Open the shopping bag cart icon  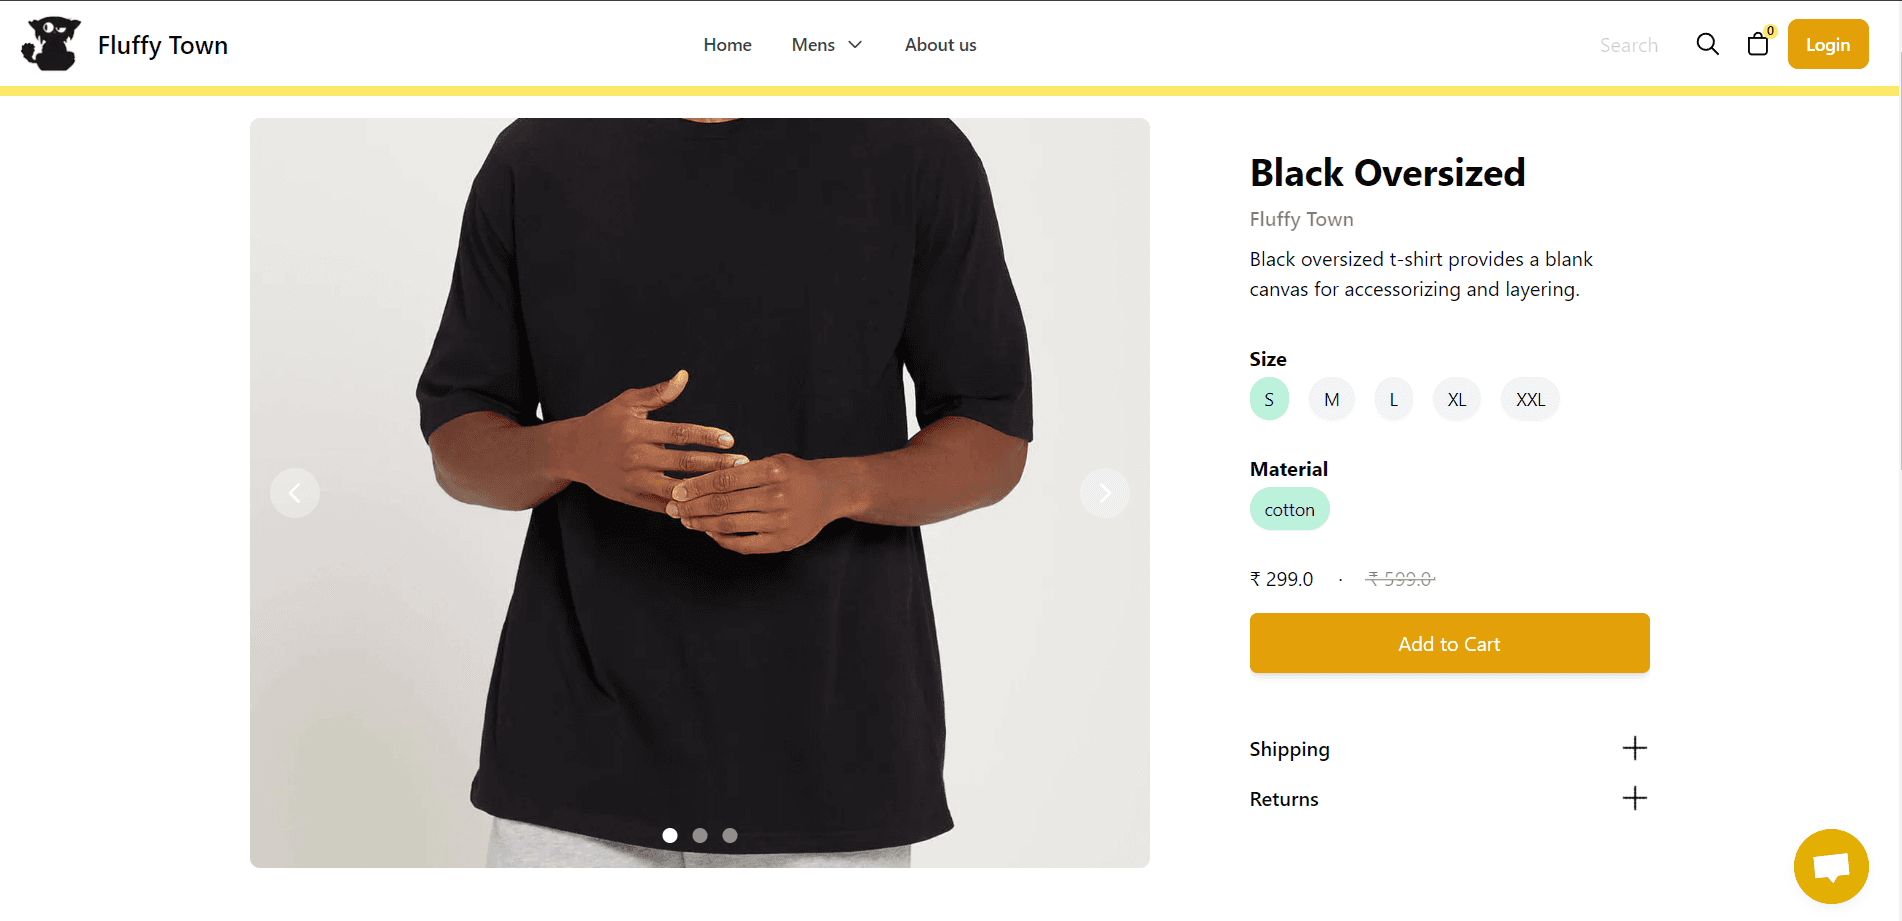(x=1758, y=44)
